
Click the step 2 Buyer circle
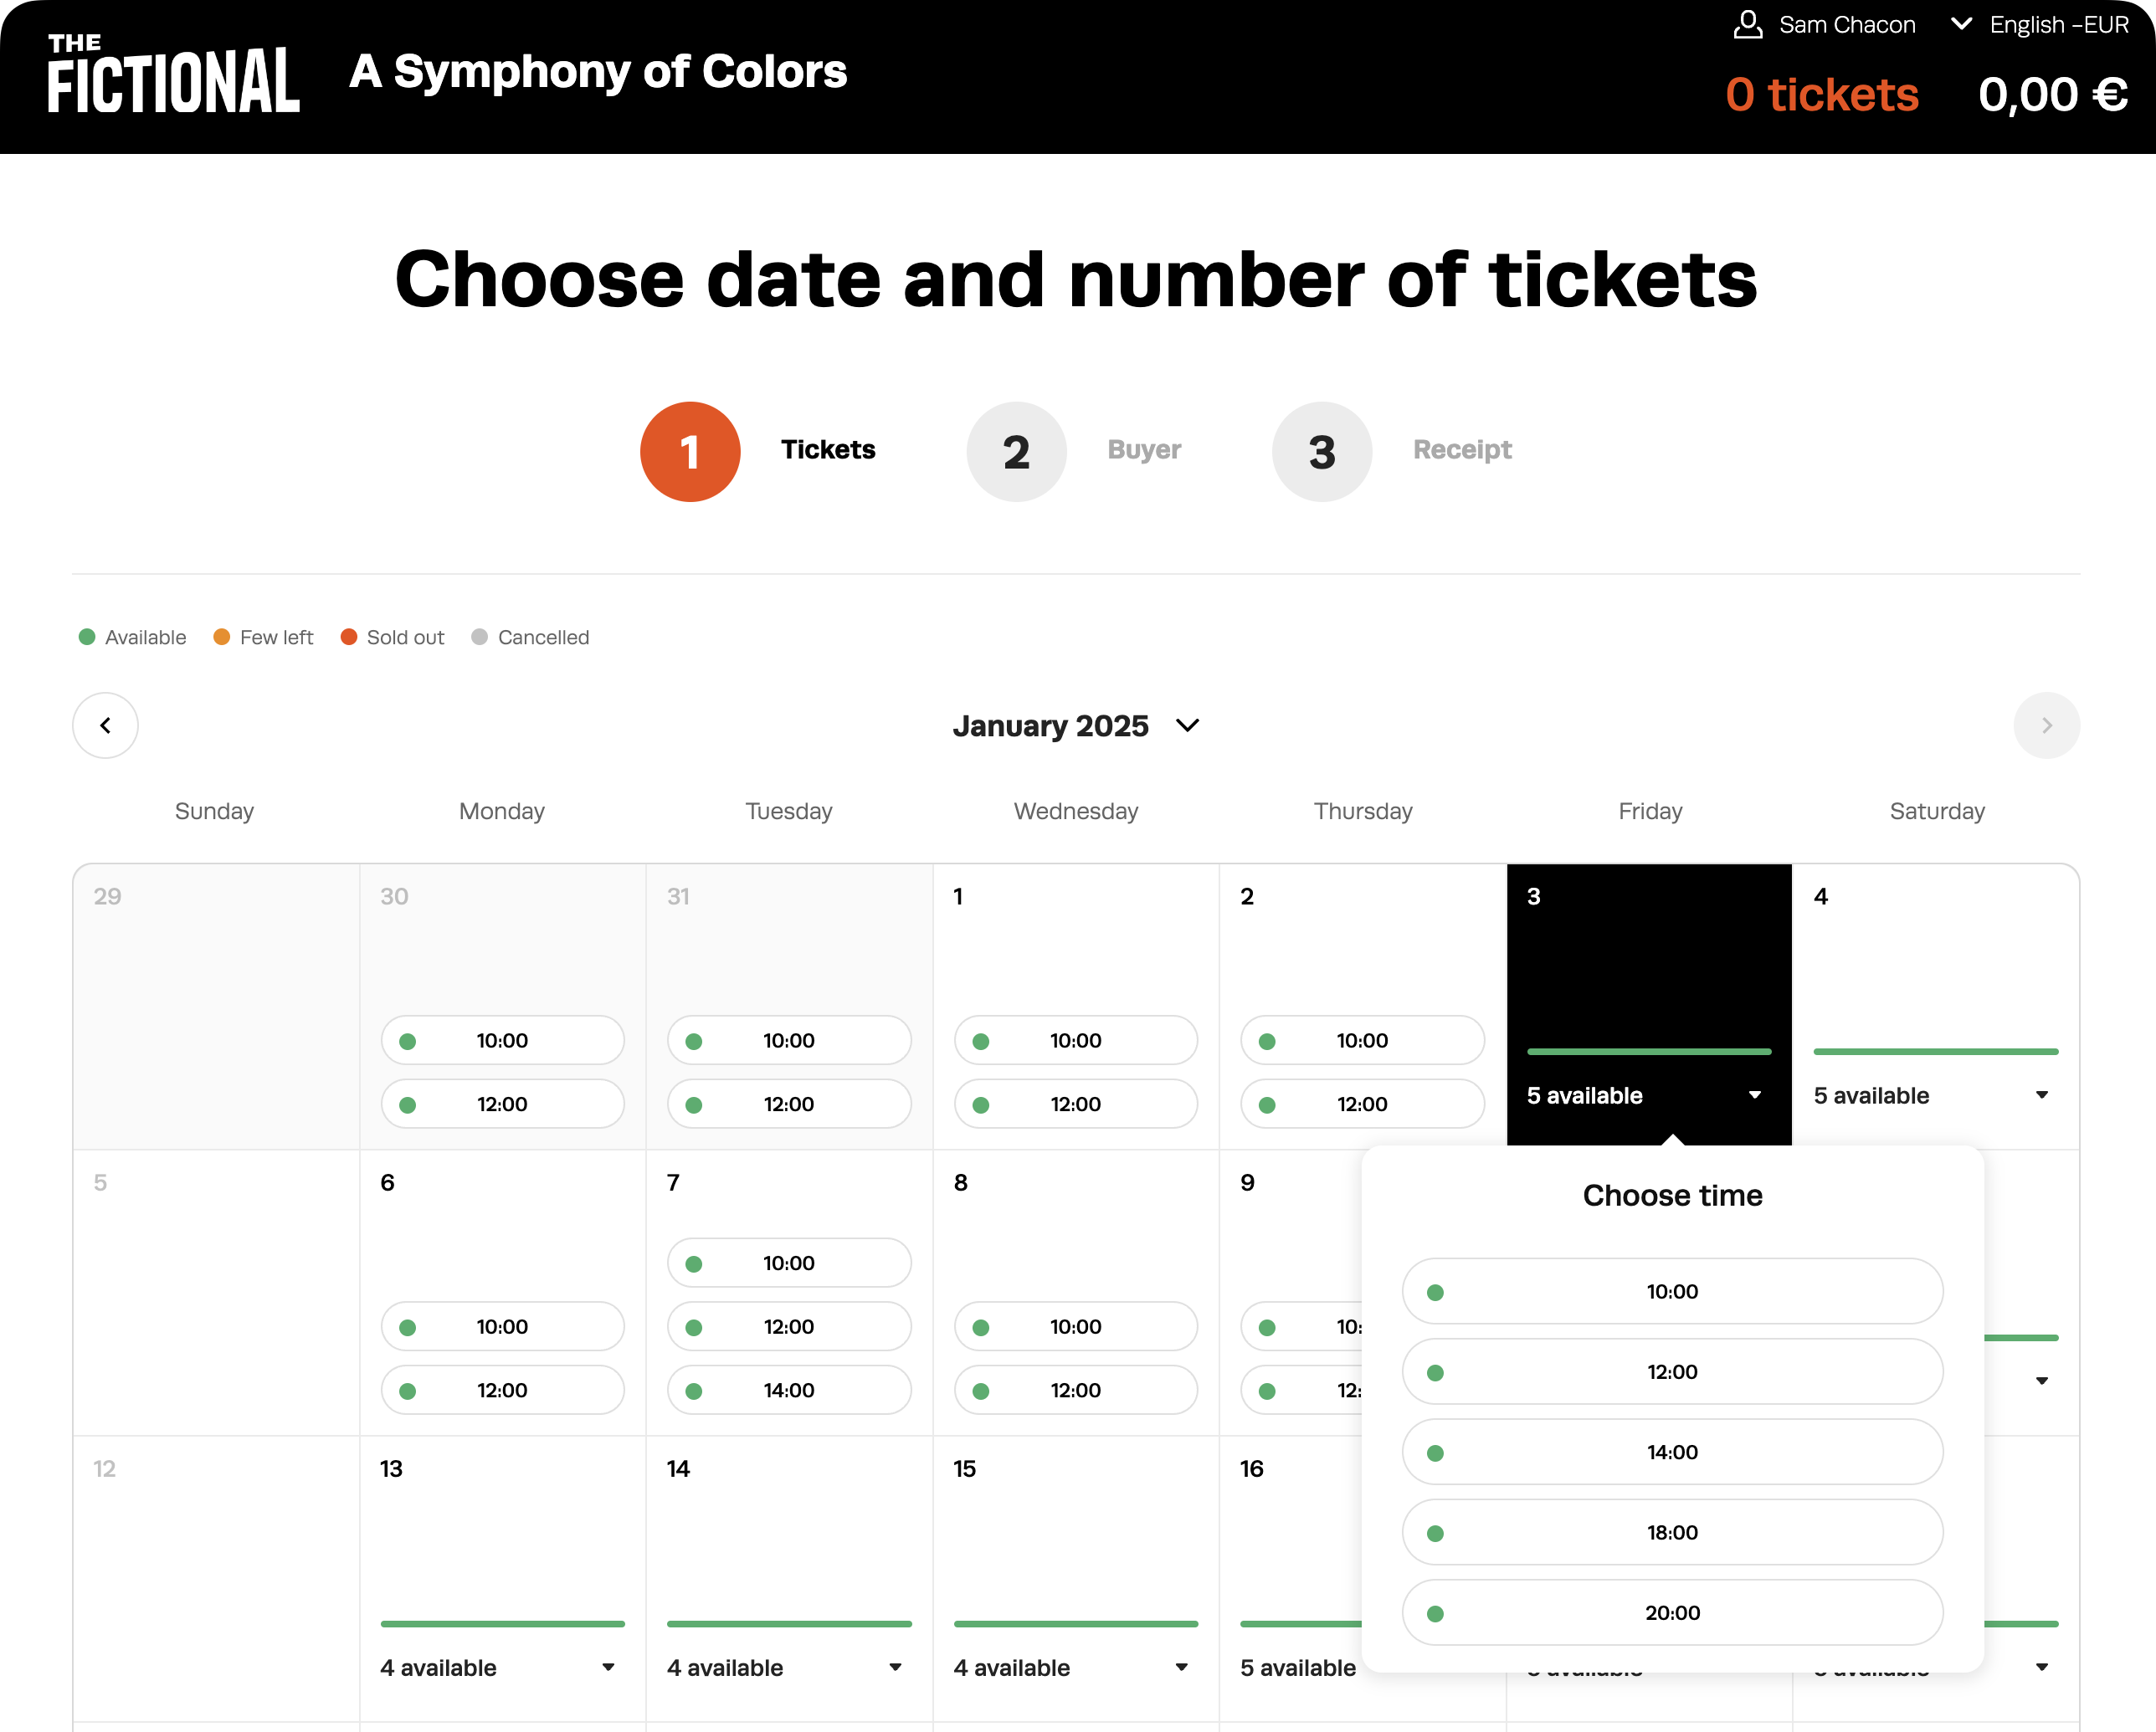point(1016,452)
